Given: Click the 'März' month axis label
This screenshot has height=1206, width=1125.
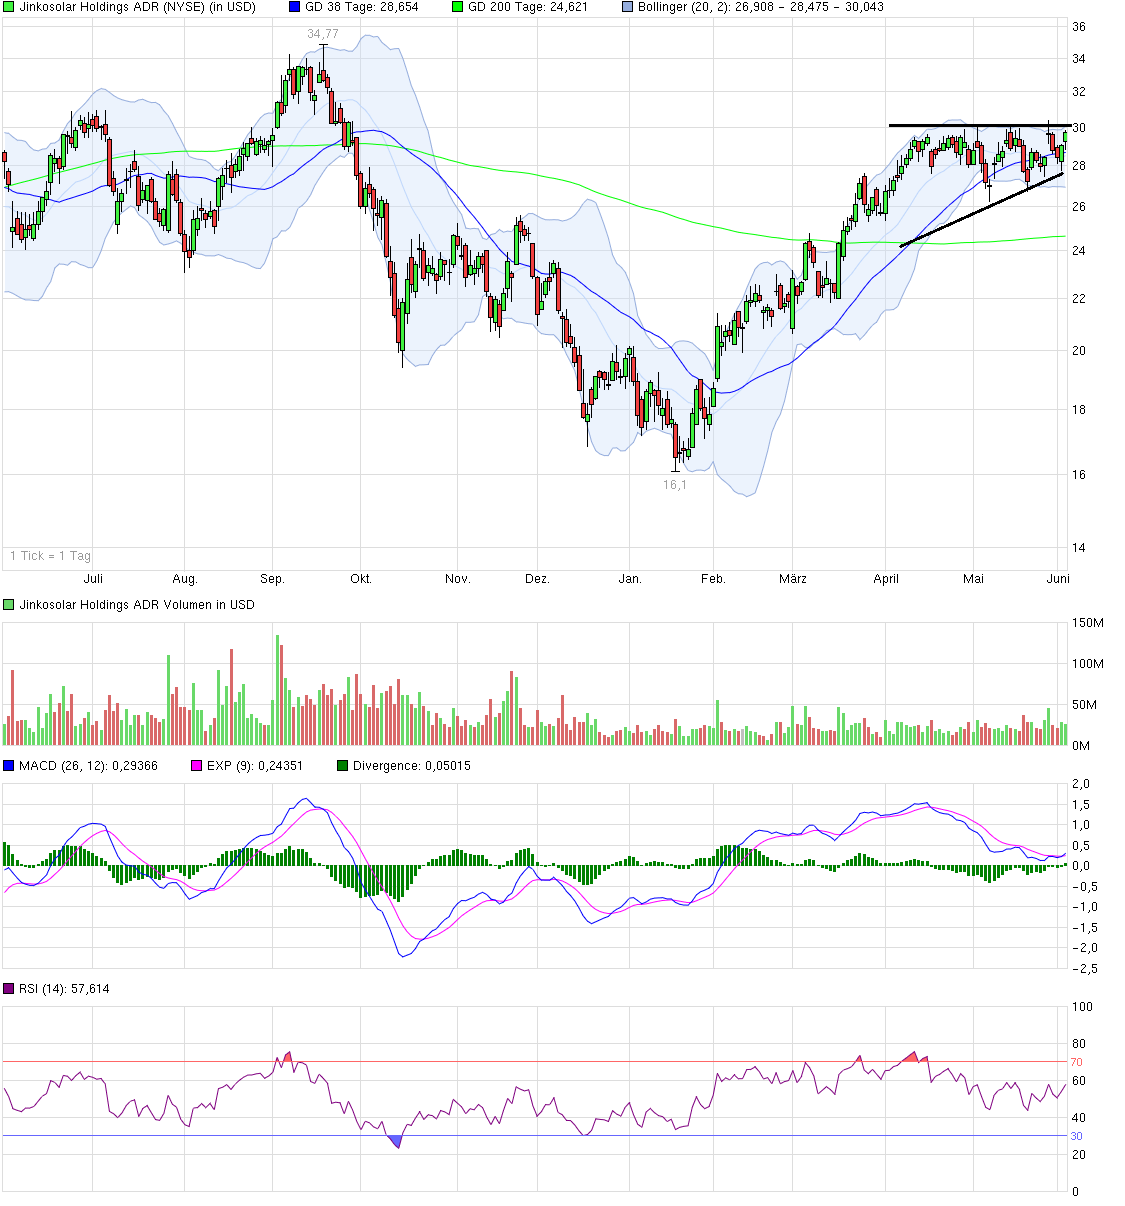Looking at the screenshot, I should click(793, 579).
